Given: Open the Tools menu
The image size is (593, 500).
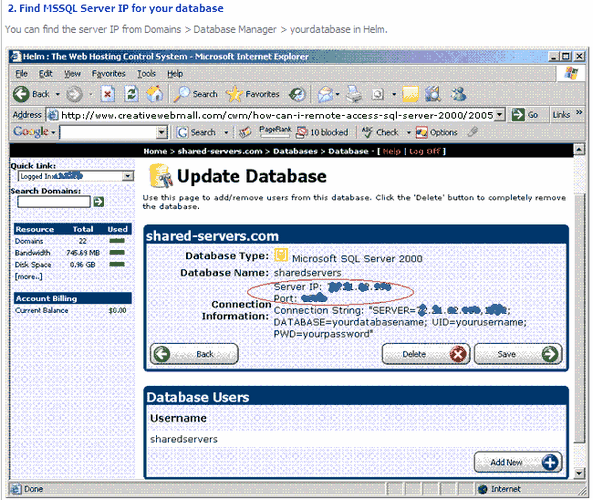Looking at the screenshot, I should pyautogui.click(x=146, y=73).
